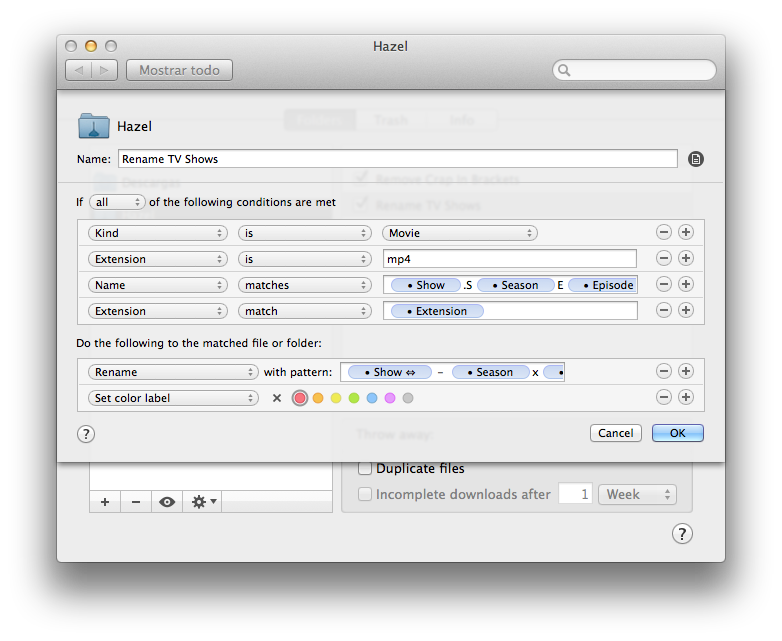Open the is operator dropdown beside Movie
The width and height of the screenshot is (782, 641).
[305, 233]
